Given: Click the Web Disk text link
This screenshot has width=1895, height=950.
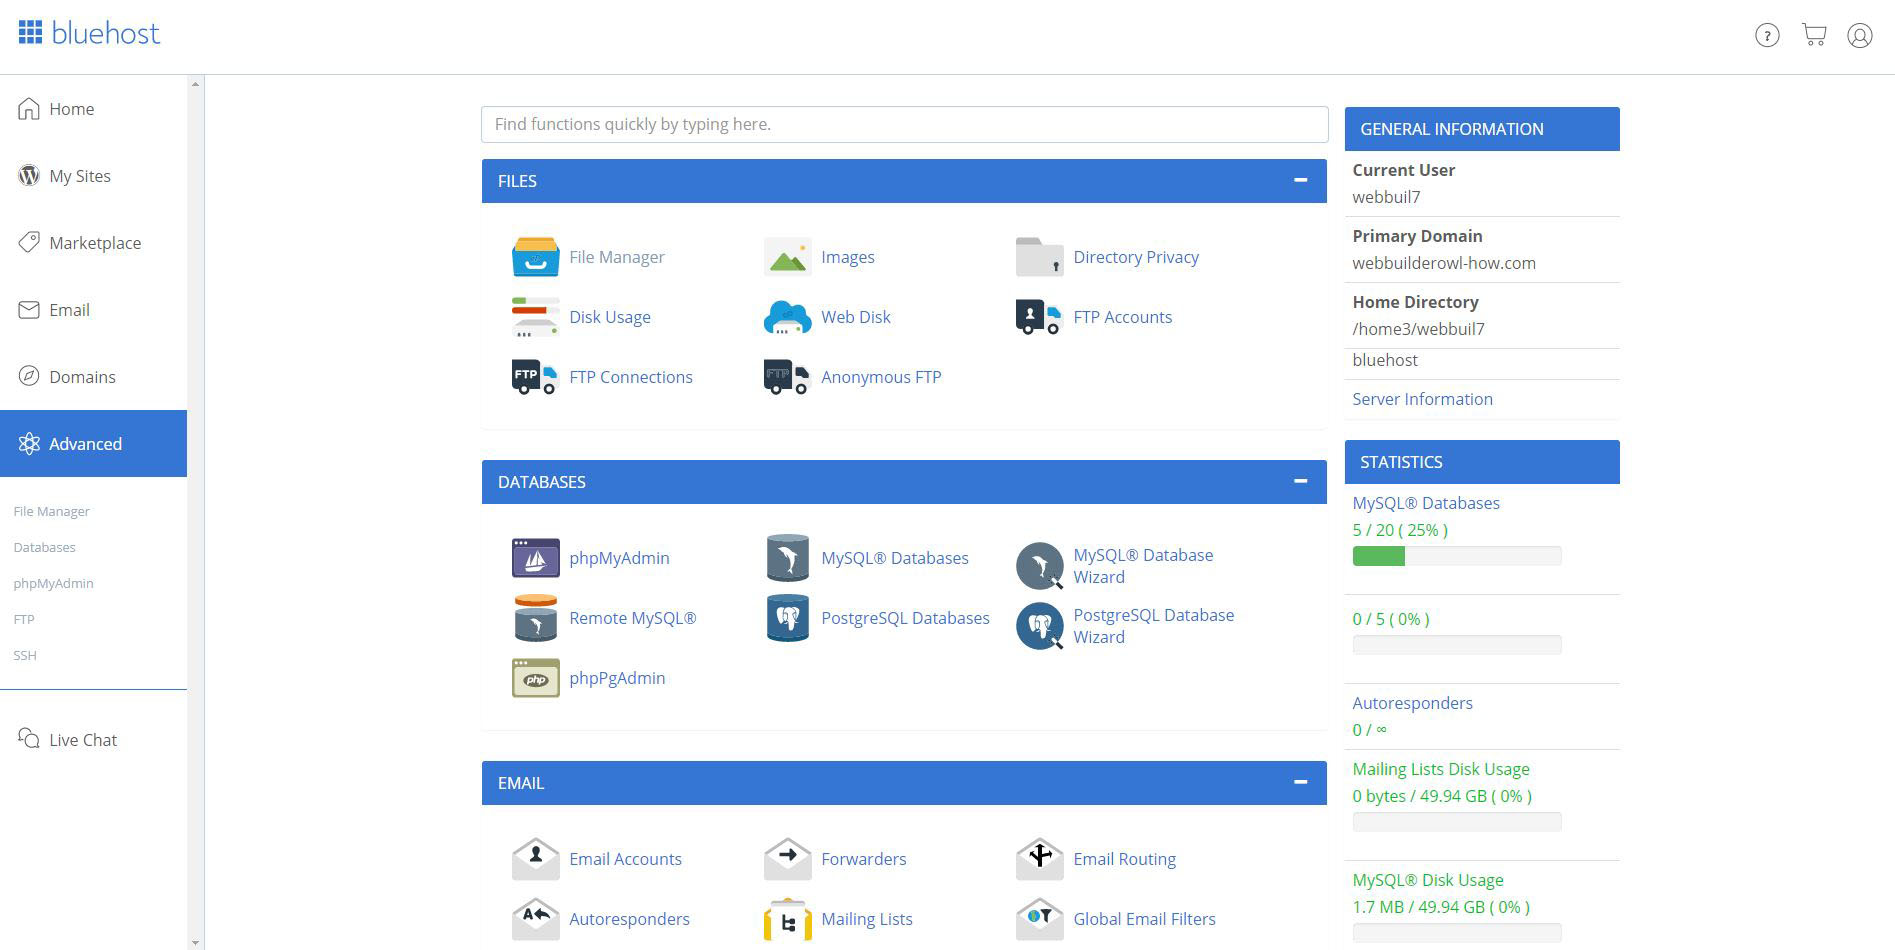Looking at the screenshot, I should (x=856, y=317).
